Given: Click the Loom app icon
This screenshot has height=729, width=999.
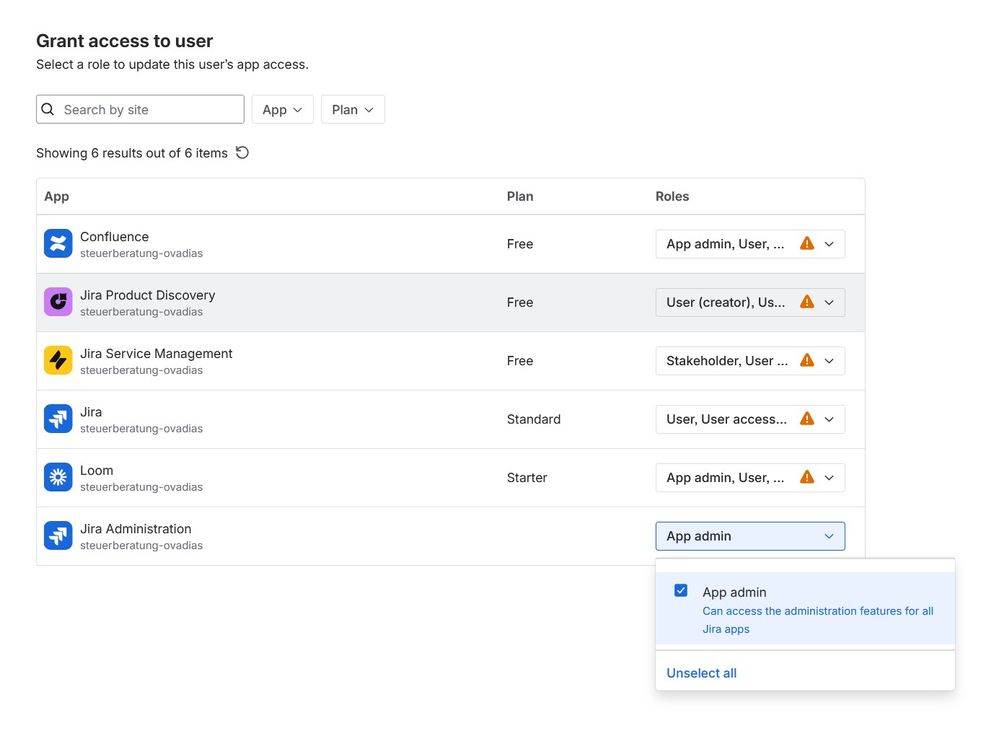Looking at the screenshot, I should [x=58, y=477].
